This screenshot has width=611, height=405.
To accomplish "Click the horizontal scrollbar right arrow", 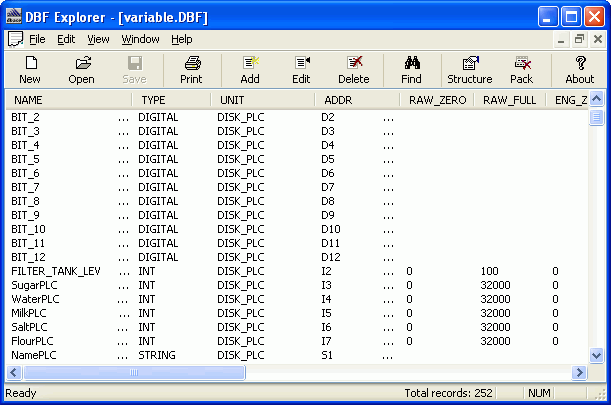I will (579, 372).
